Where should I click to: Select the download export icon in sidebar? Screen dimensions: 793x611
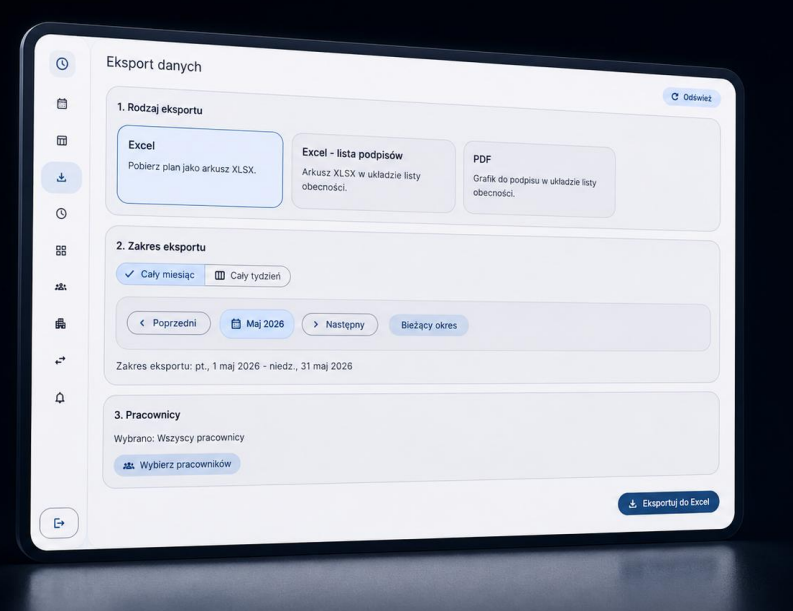[62, 178]
